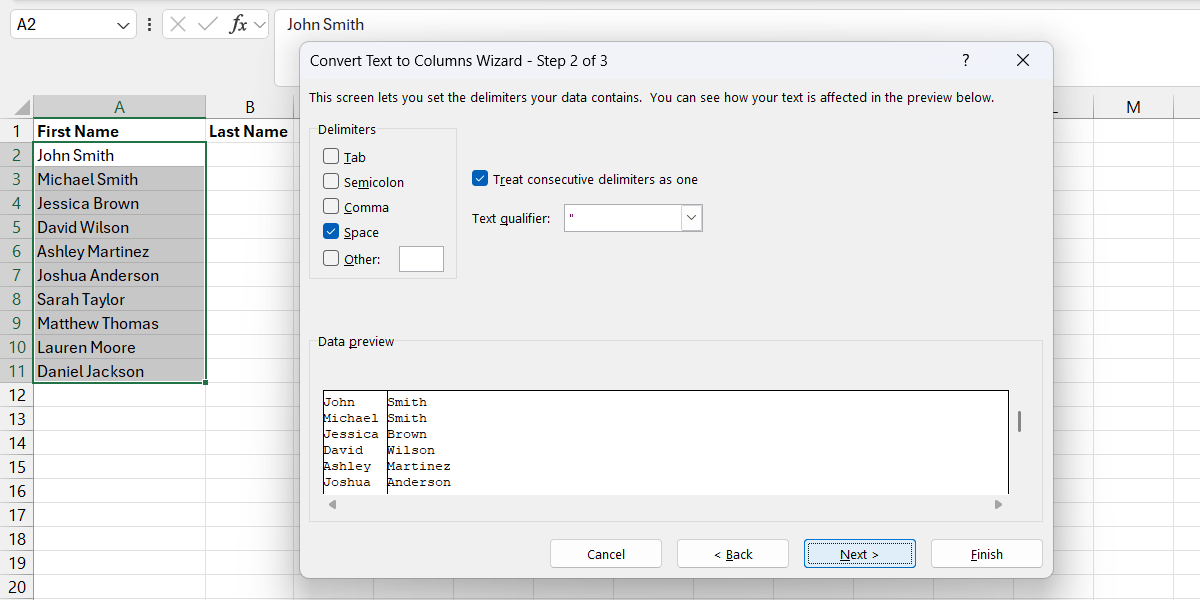1200x600 pixels.
Task: Click the wizard help question mark
Action: pyautogui.click(x=965, y=61)
